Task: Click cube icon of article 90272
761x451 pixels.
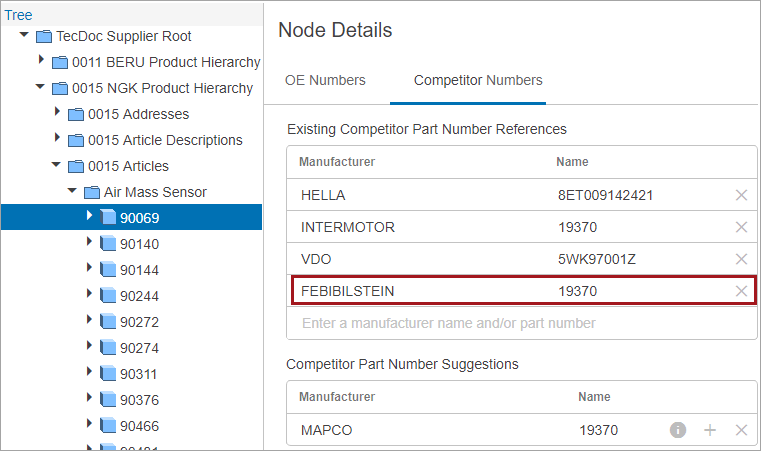Action: pos(108,321)
